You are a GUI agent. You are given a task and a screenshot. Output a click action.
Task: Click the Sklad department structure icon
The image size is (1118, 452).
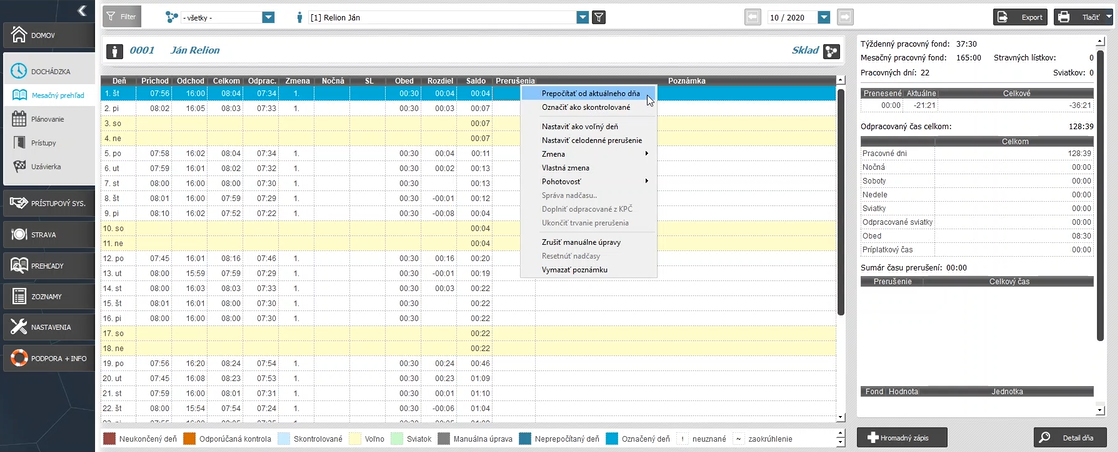831,51
